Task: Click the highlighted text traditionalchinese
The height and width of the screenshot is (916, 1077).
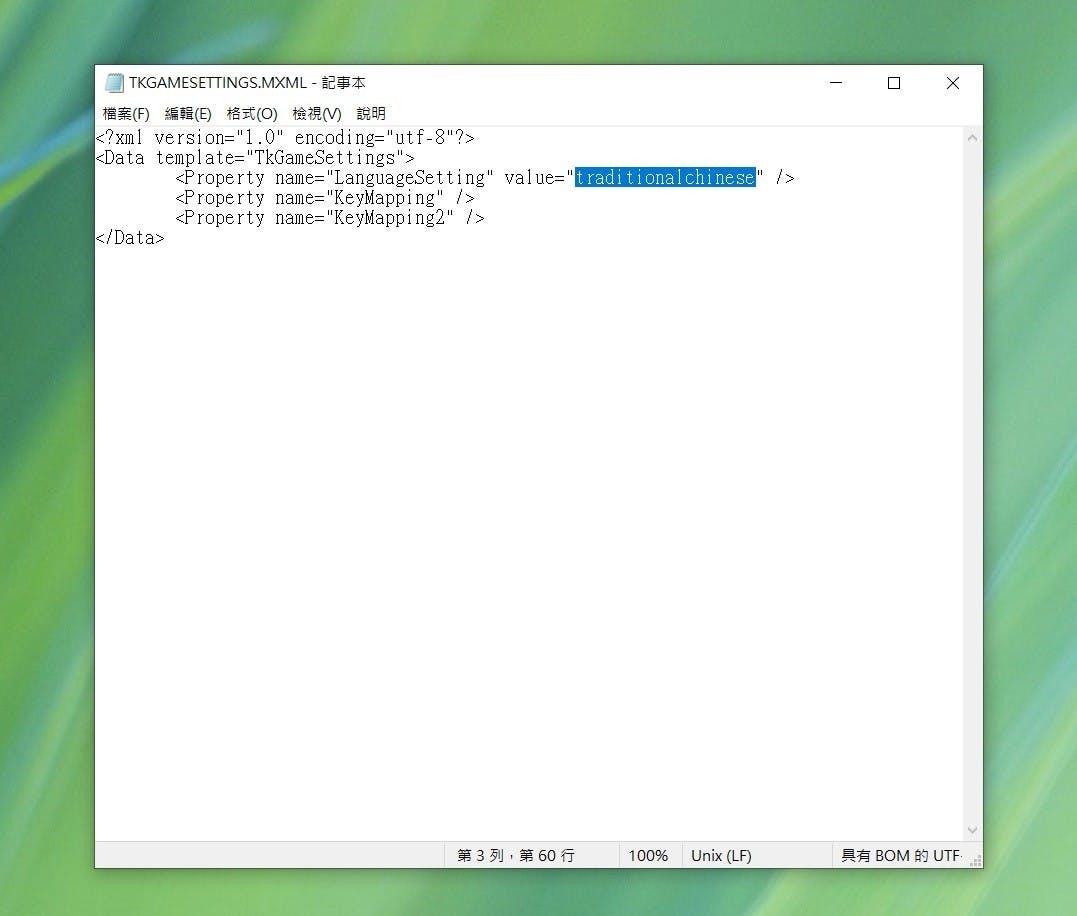Action: [665, 177]
